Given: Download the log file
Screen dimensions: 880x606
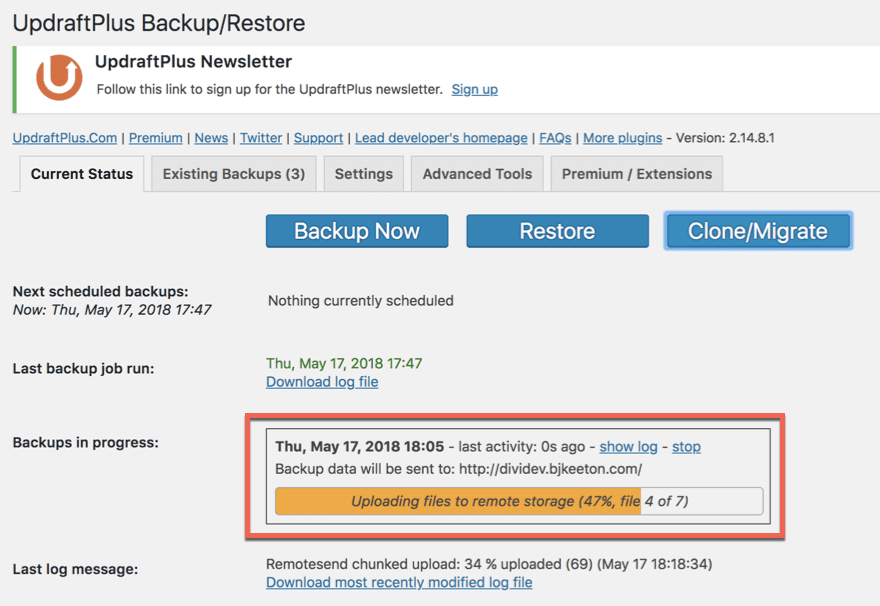Looking at the screenshot, I should point(322,382).
